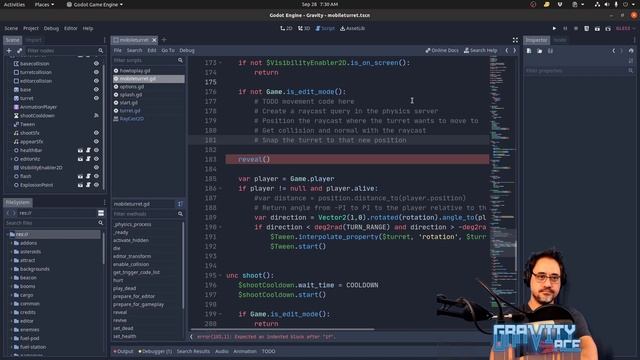Go to previous folder in FileSystem
The width and height of the screenshot is (640, 360).
point(8,213)
